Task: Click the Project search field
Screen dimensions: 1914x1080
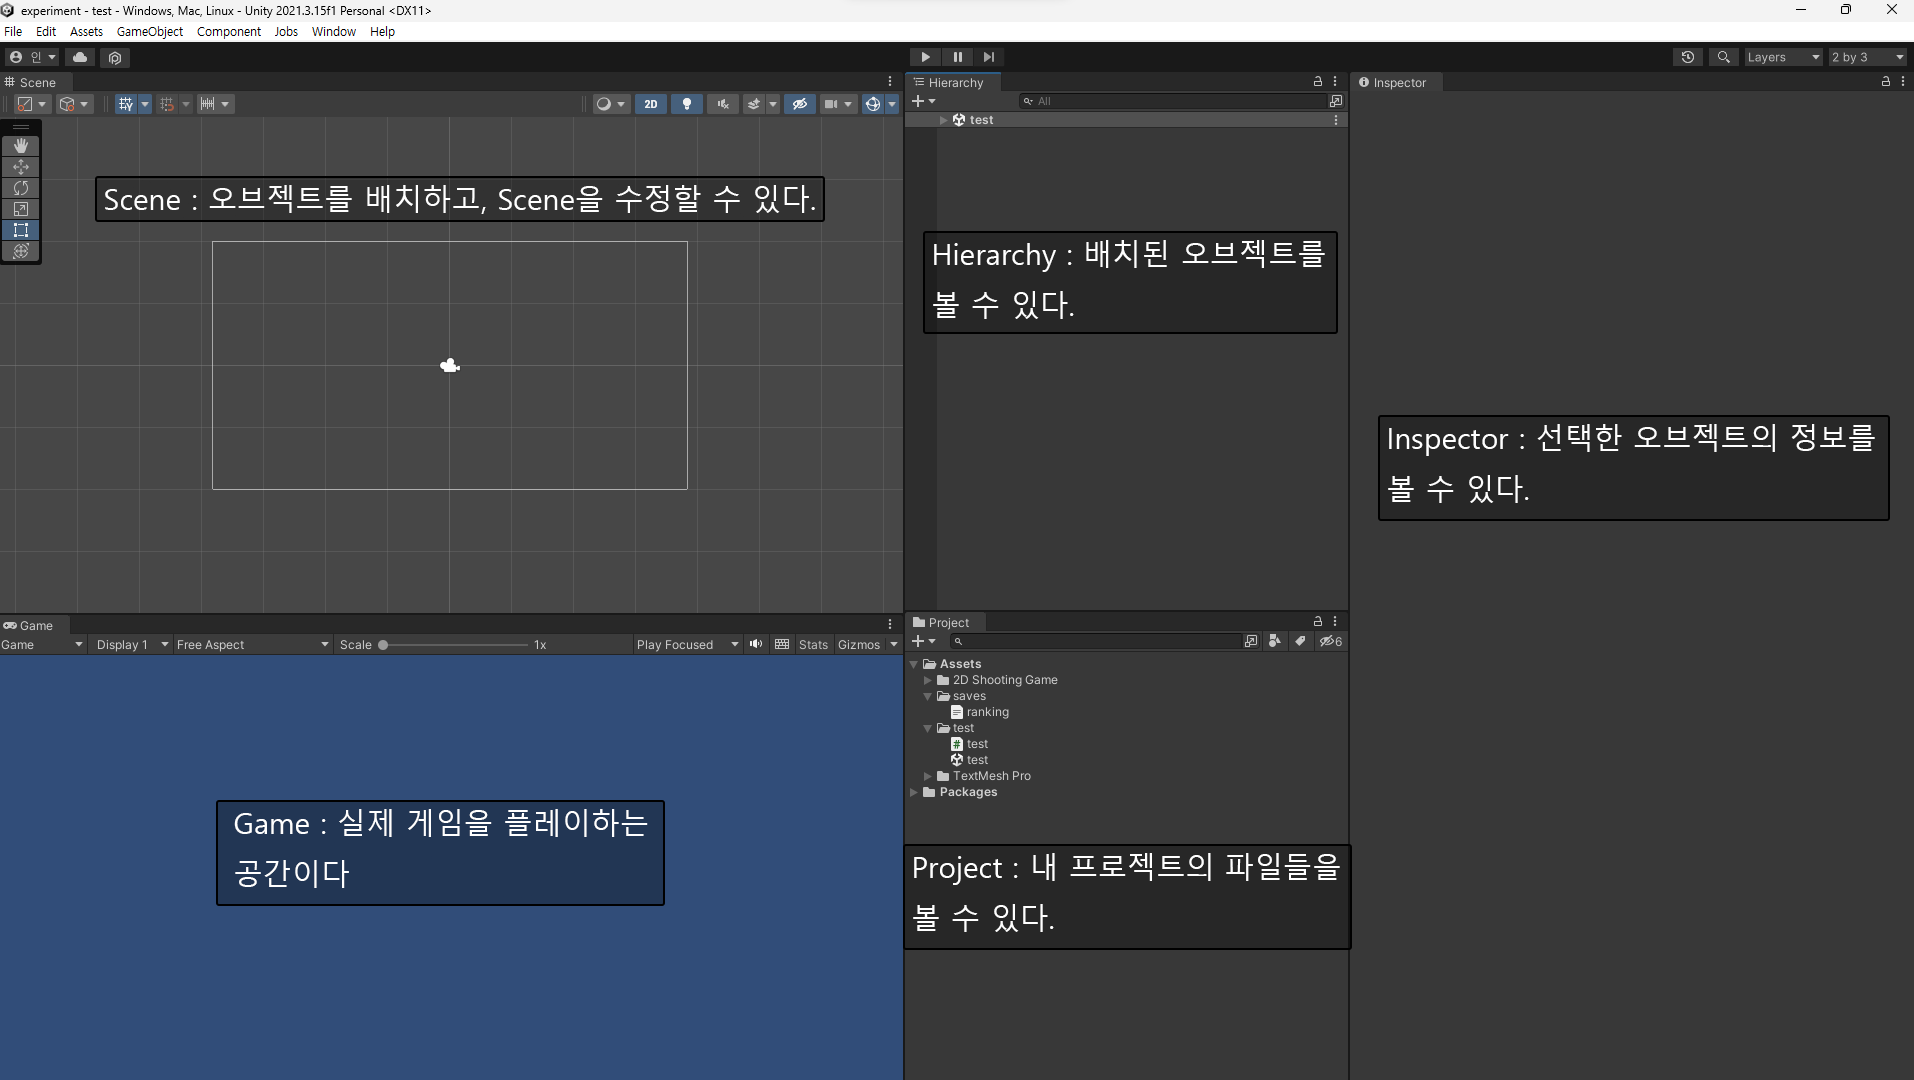Action: [x=1095, y=641]
